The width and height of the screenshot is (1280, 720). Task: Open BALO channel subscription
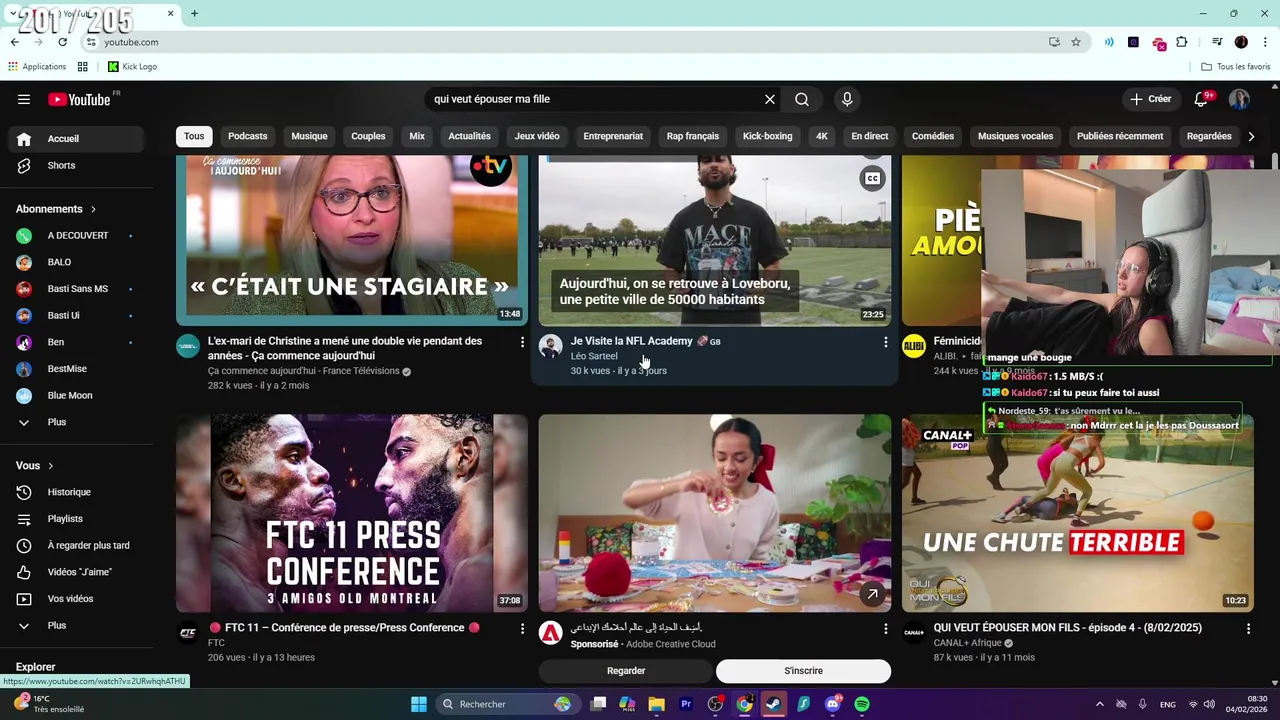tap(78, 262)
